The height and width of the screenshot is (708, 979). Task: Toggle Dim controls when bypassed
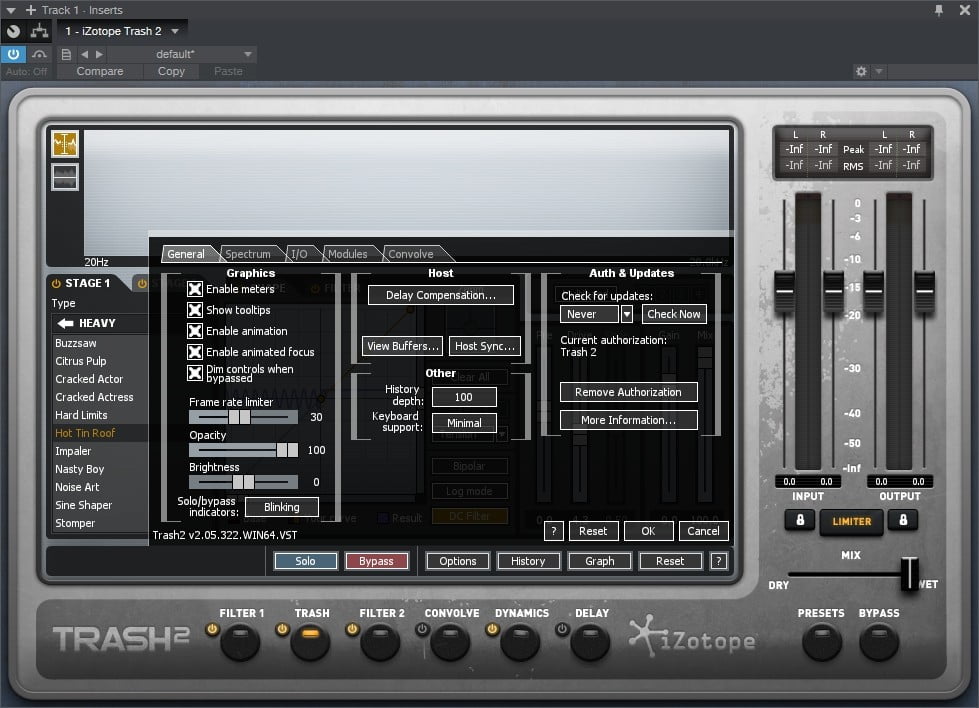tap(195, 373)
